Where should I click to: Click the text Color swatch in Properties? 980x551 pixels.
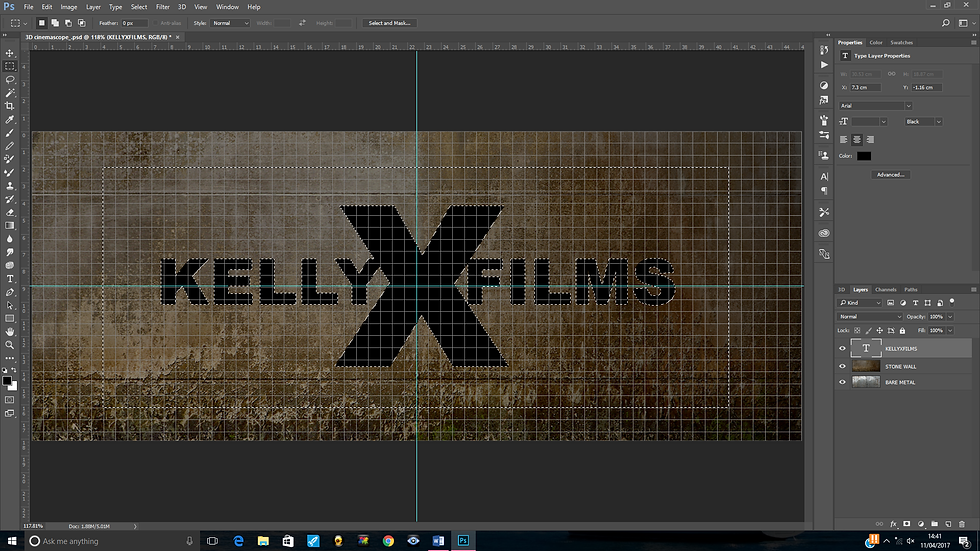[x=864, y=156]
